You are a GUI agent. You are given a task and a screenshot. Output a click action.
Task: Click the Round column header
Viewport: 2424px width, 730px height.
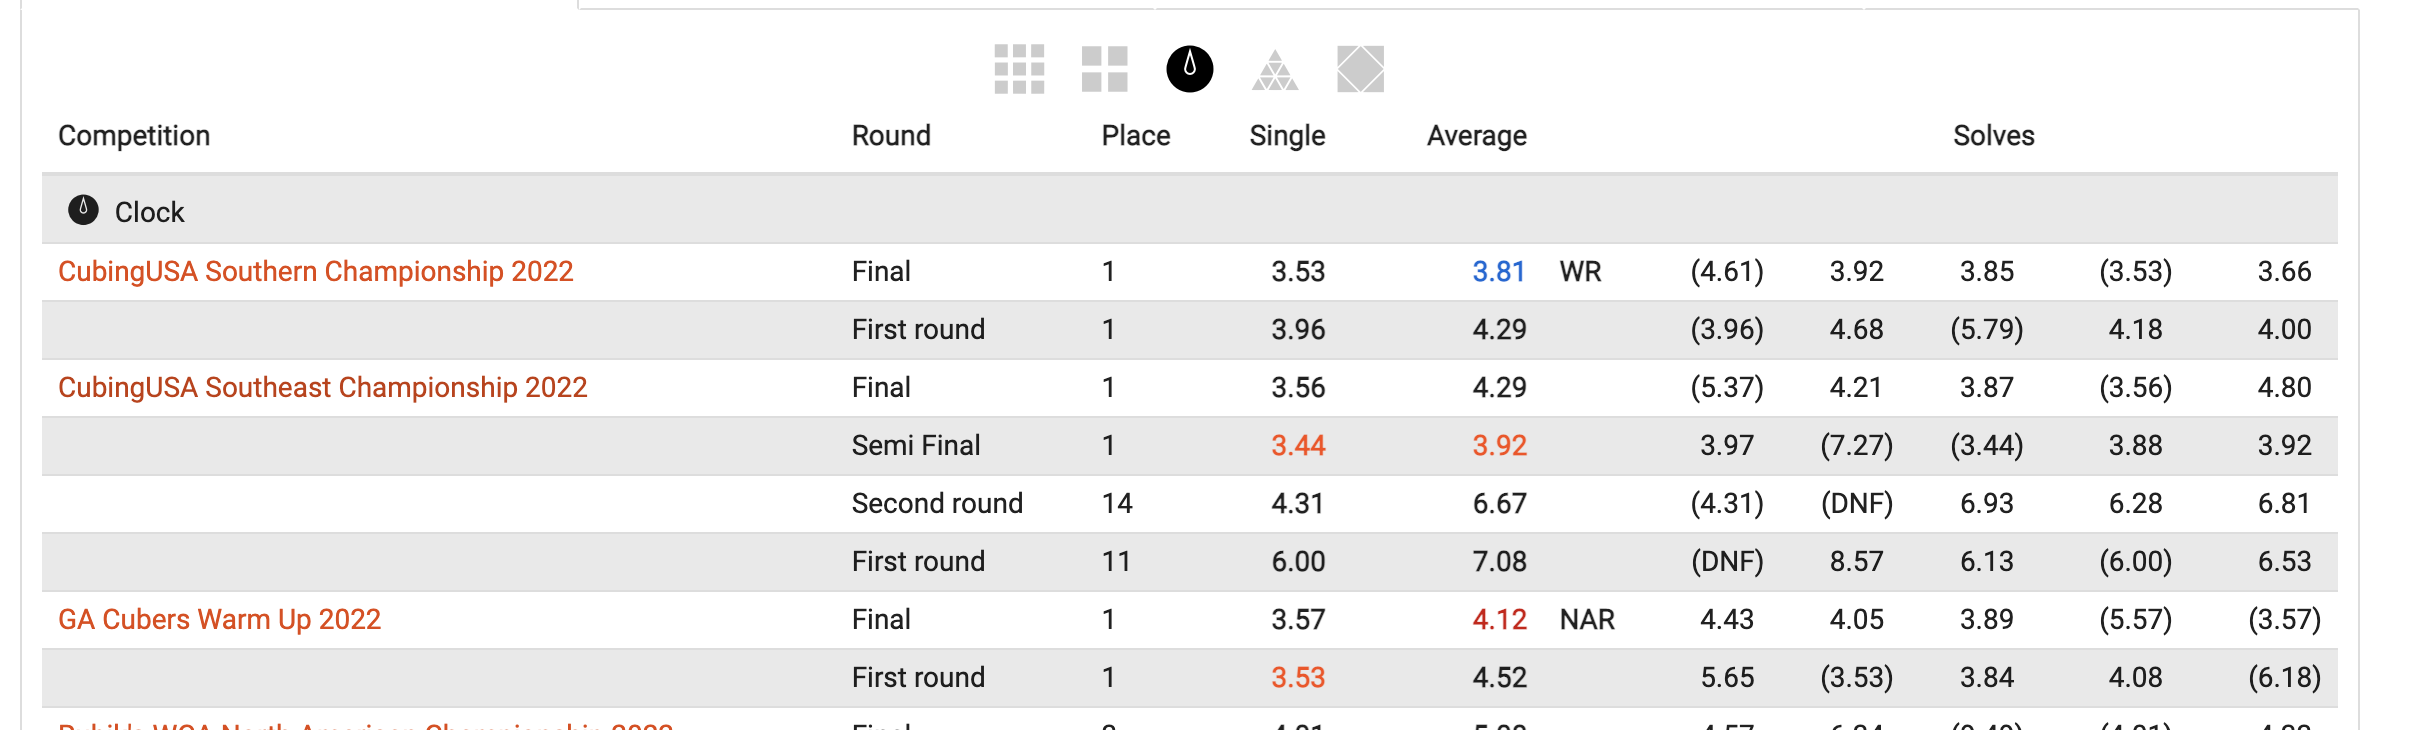891,135
